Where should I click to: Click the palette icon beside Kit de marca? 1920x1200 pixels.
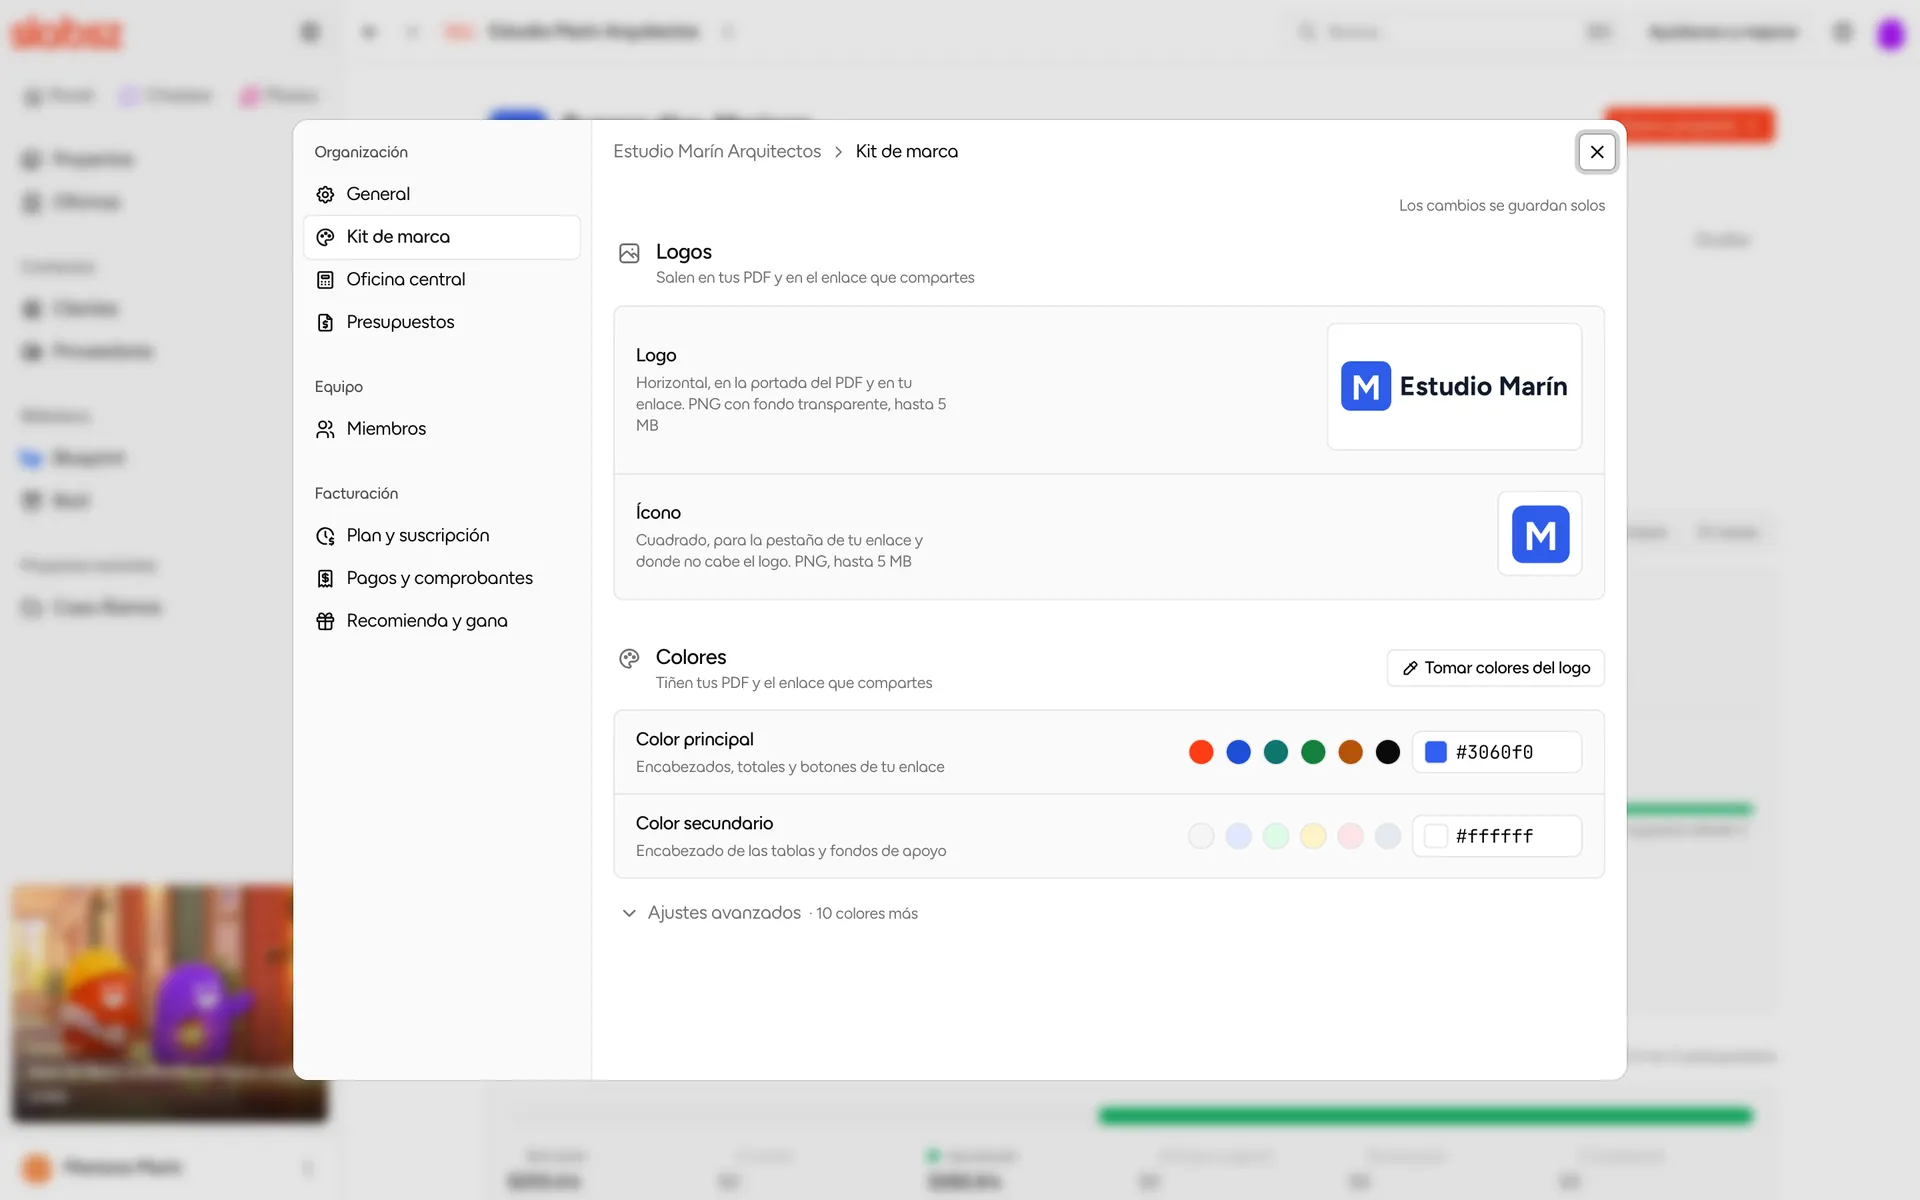[x=325, y=237]
